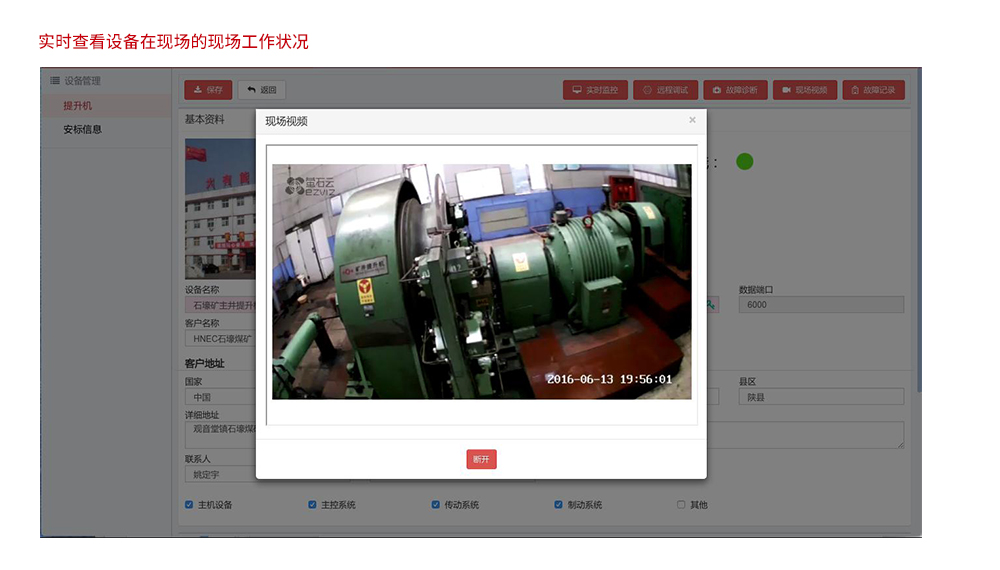Click the monitor icon on 实时监控
The width and height of the screenshot is (1000, 570).
point(577,90)
